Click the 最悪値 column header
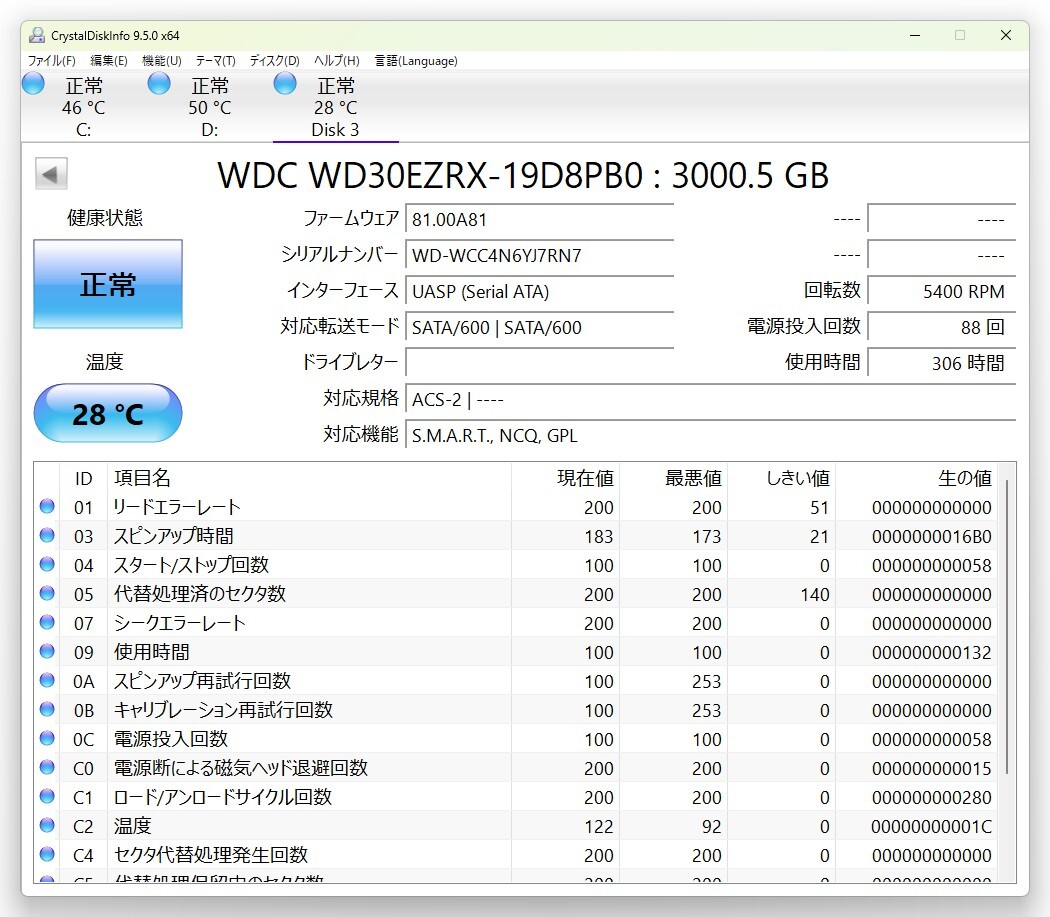 point(674,478)
